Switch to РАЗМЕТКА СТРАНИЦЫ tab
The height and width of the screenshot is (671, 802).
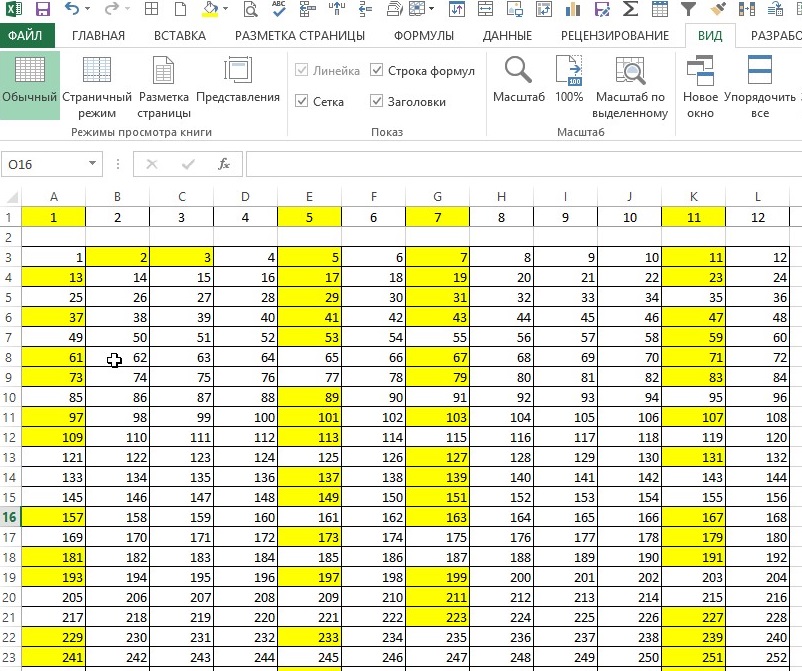(300, 36)
